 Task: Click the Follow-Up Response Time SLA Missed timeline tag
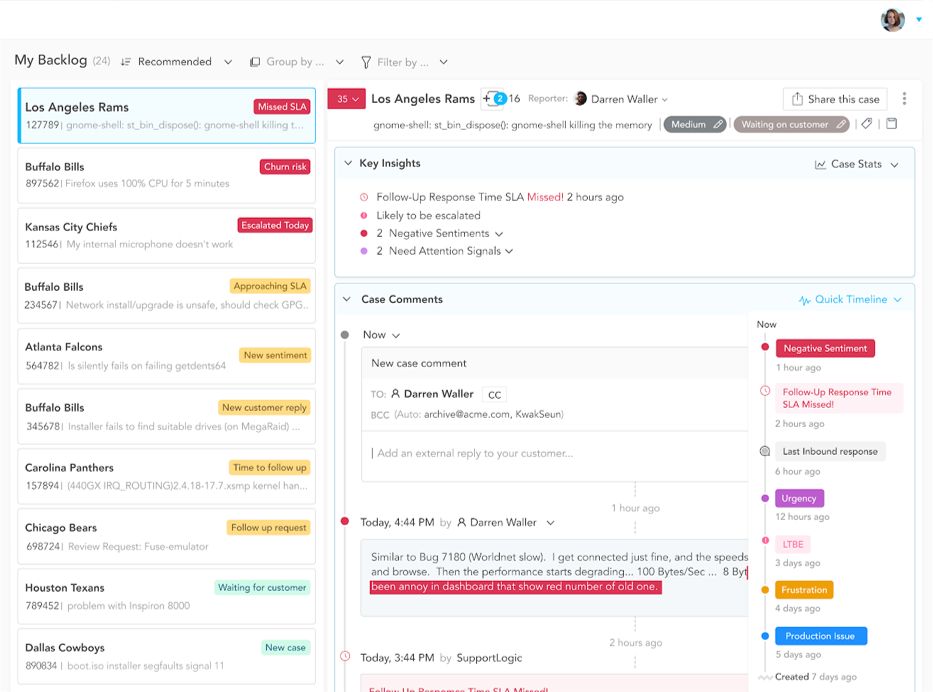pos(839,398)
